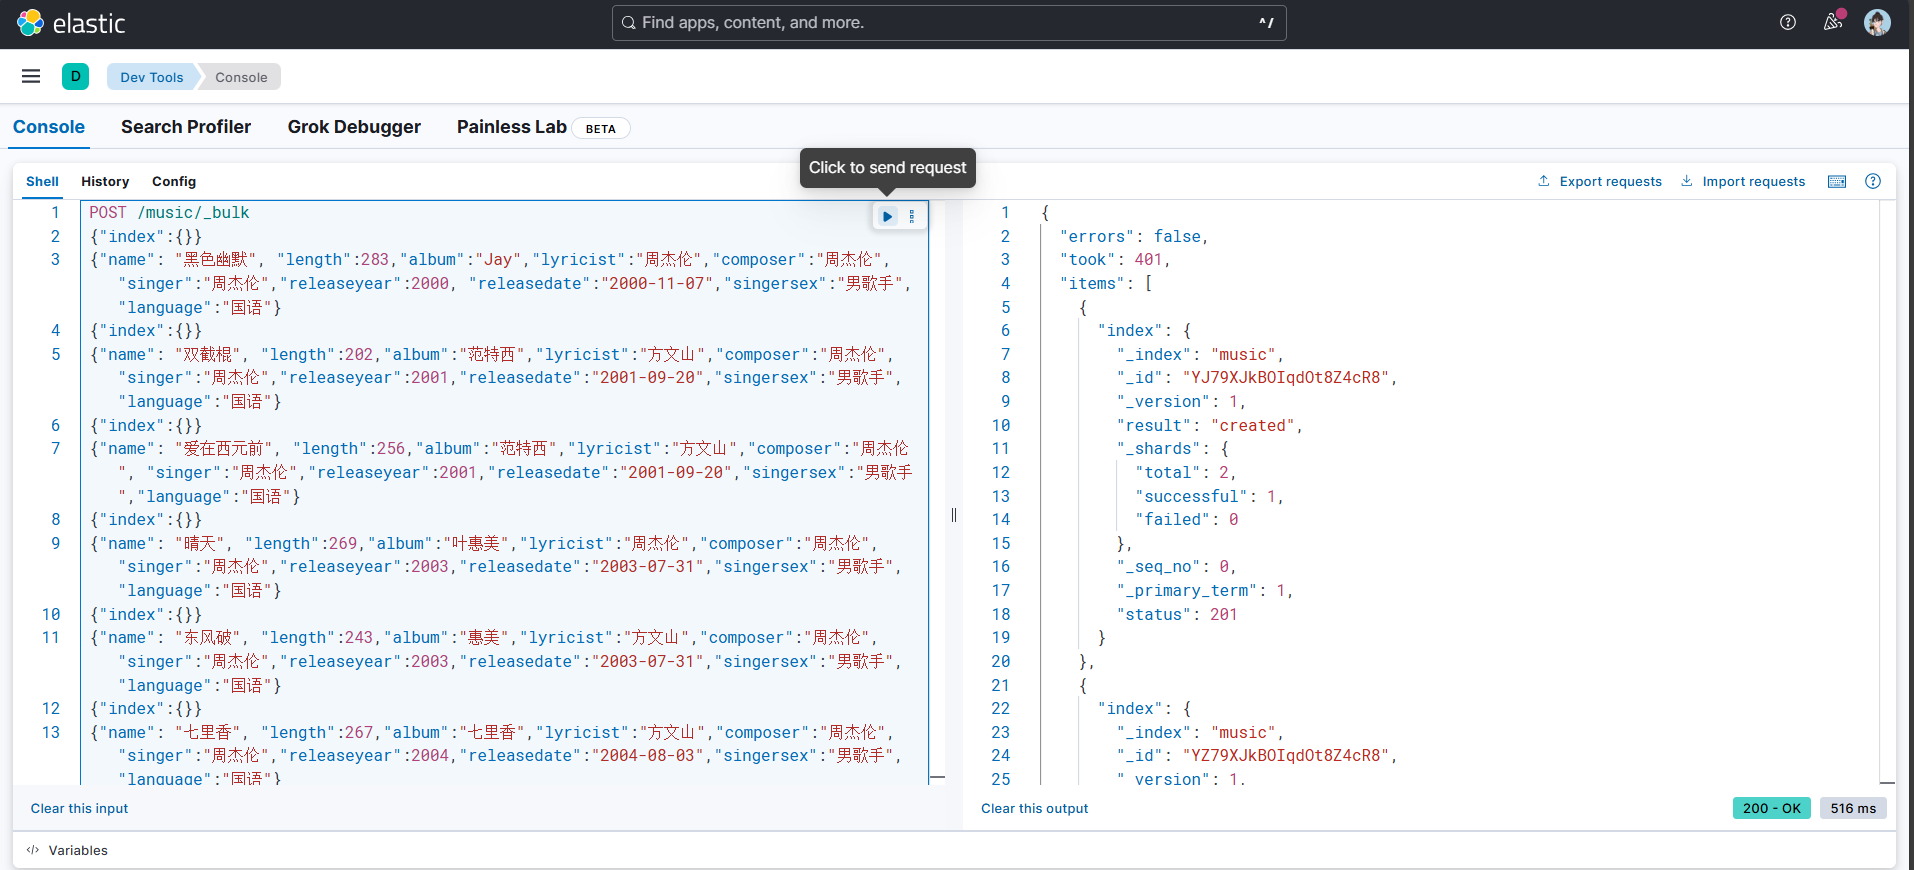Switch to Painless Lab tab
Image resolution: width=1914 pixels, height=870 pixels.
(x=512, y=127)
